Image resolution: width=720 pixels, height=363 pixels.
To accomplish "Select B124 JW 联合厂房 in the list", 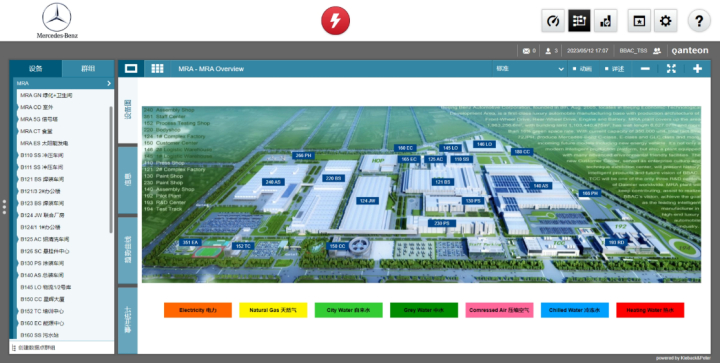I will 42,215.
